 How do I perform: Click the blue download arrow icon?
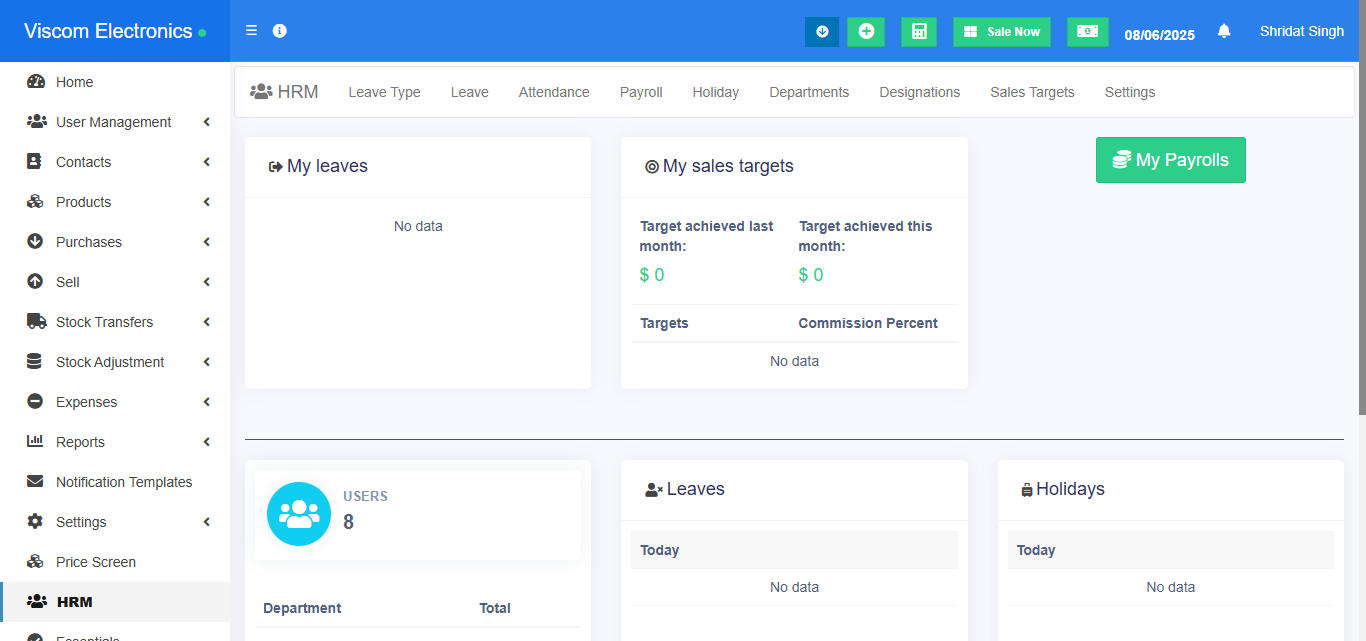pos(822,32)
